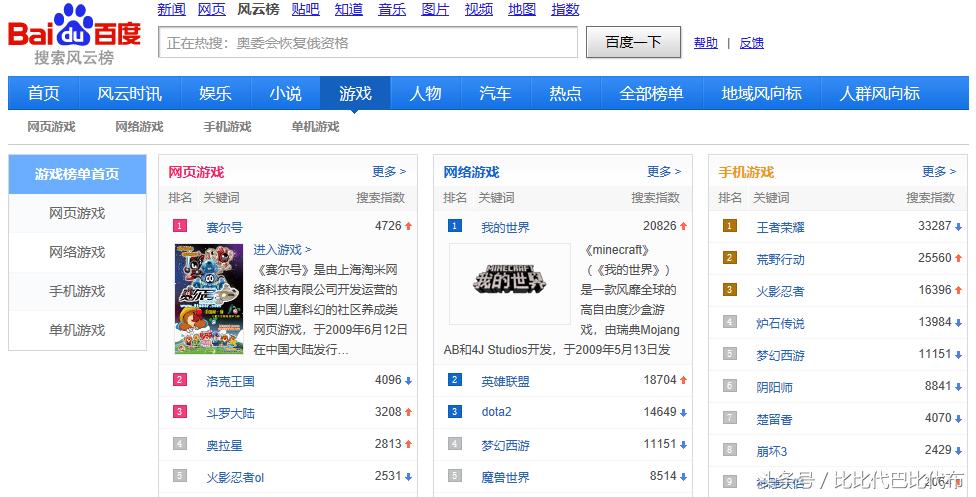Click rank 3 badge beside dota2
The height and width of the screenshot is (497, 976).
(x=454, y=412)
